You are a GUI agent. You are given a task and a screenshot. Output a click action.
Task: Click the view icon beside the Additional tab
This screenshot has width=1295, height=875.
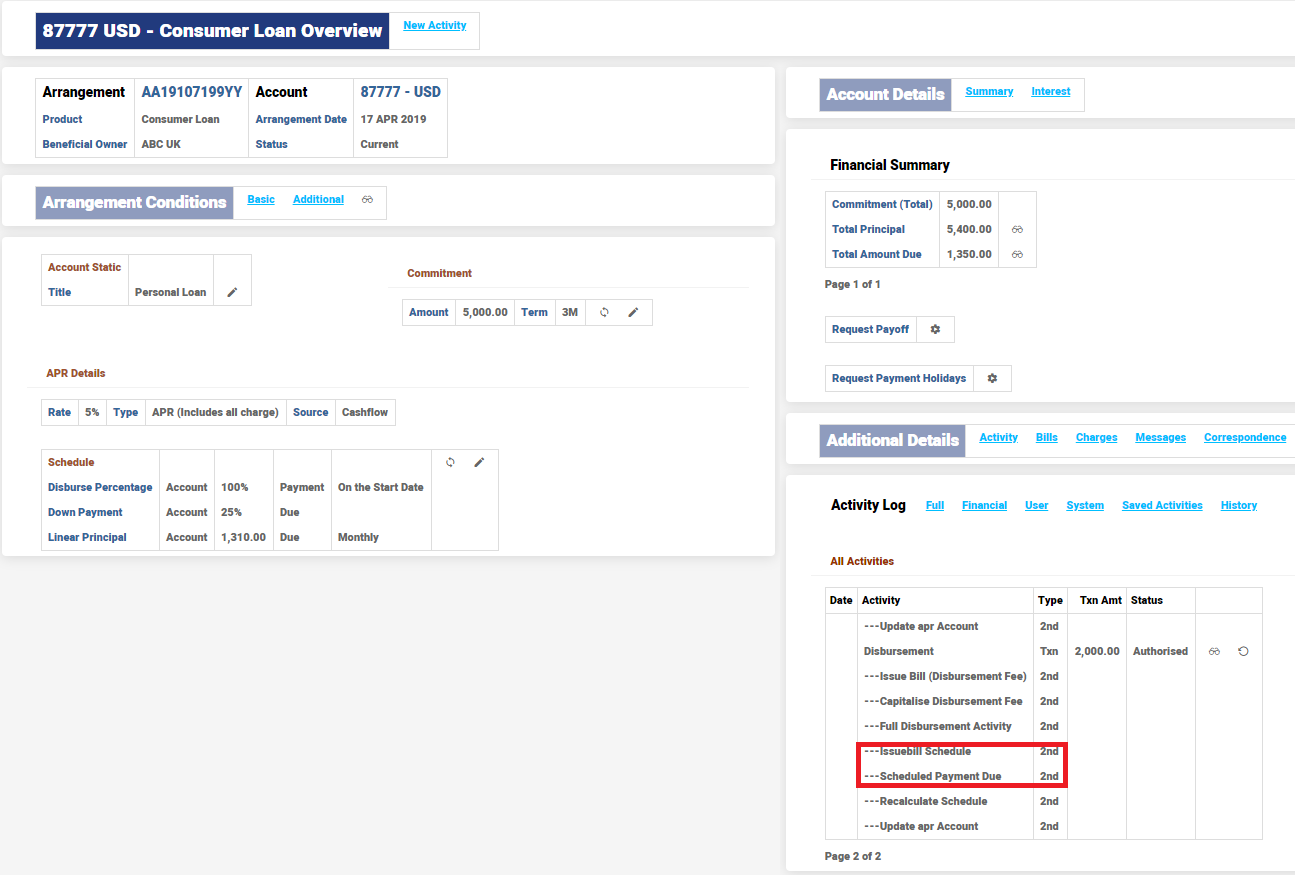tap(367, 200)
